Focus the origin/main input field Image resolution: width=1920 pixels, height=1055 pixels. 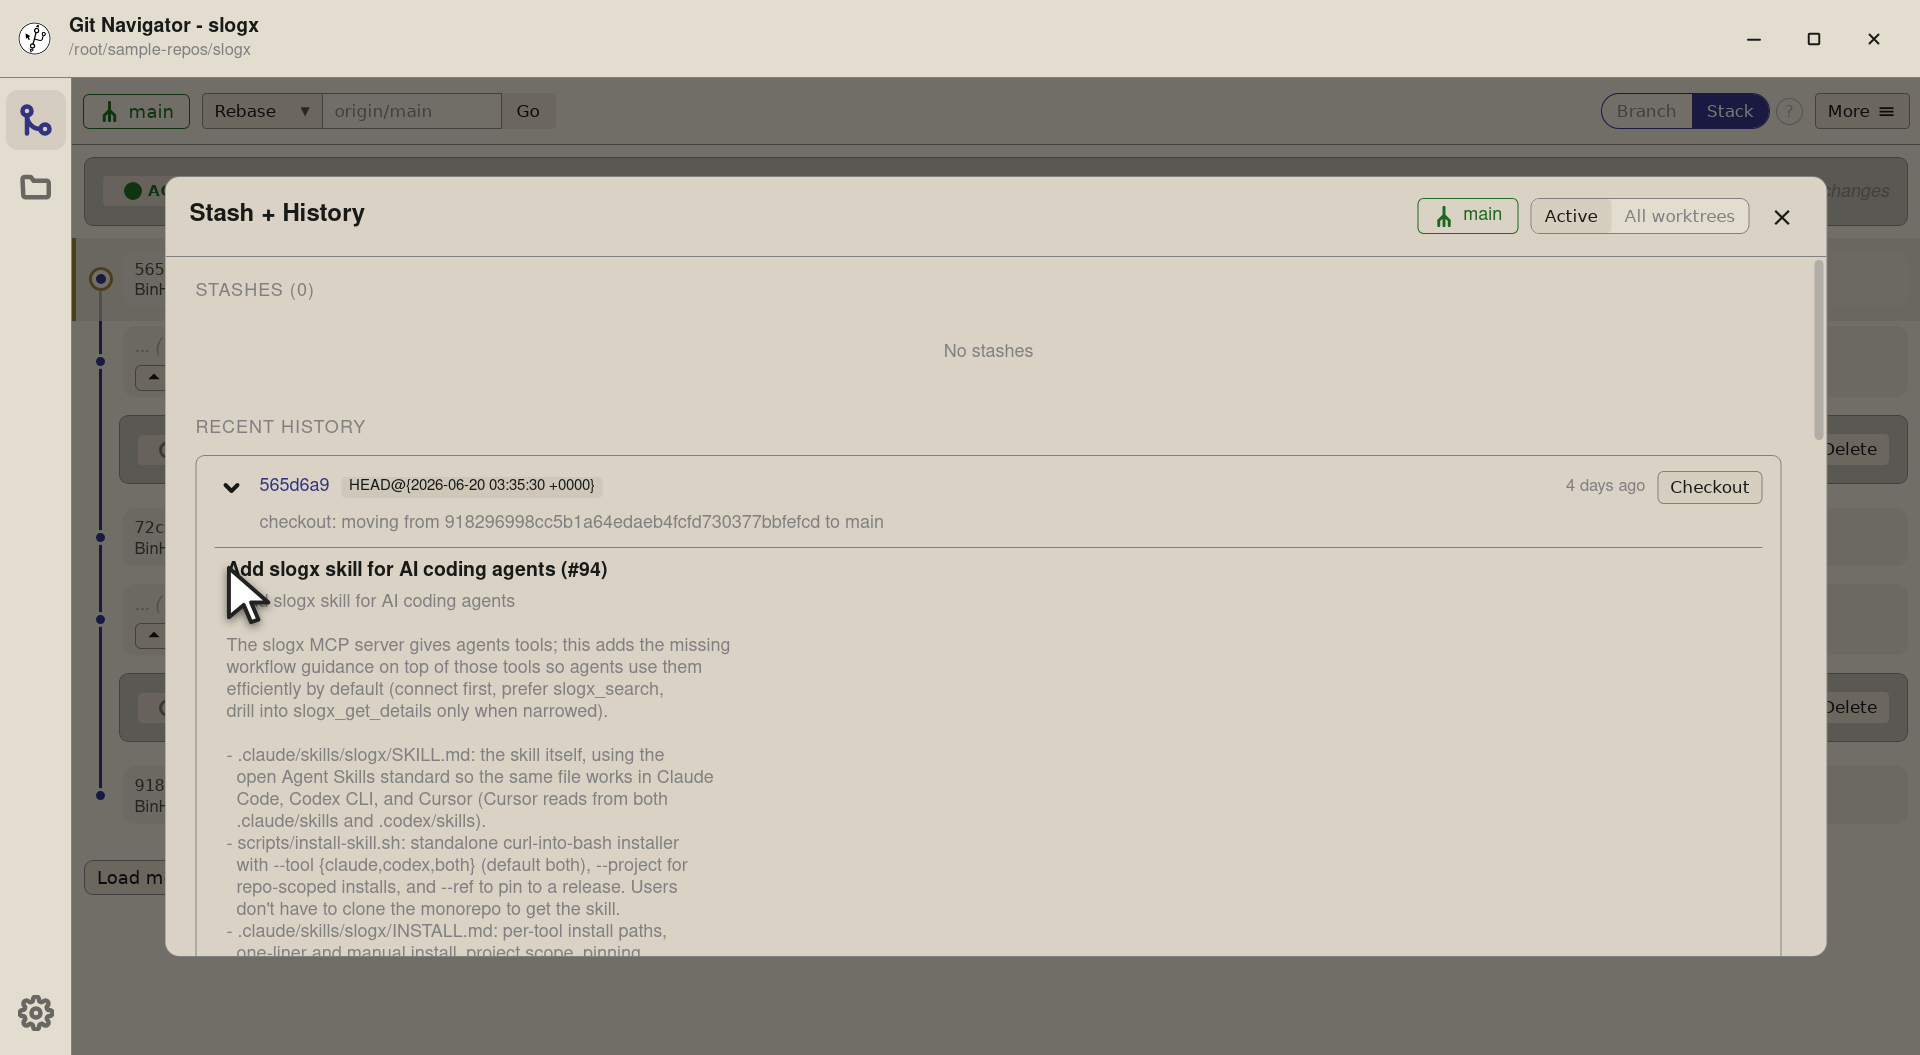tap(411, 111)
